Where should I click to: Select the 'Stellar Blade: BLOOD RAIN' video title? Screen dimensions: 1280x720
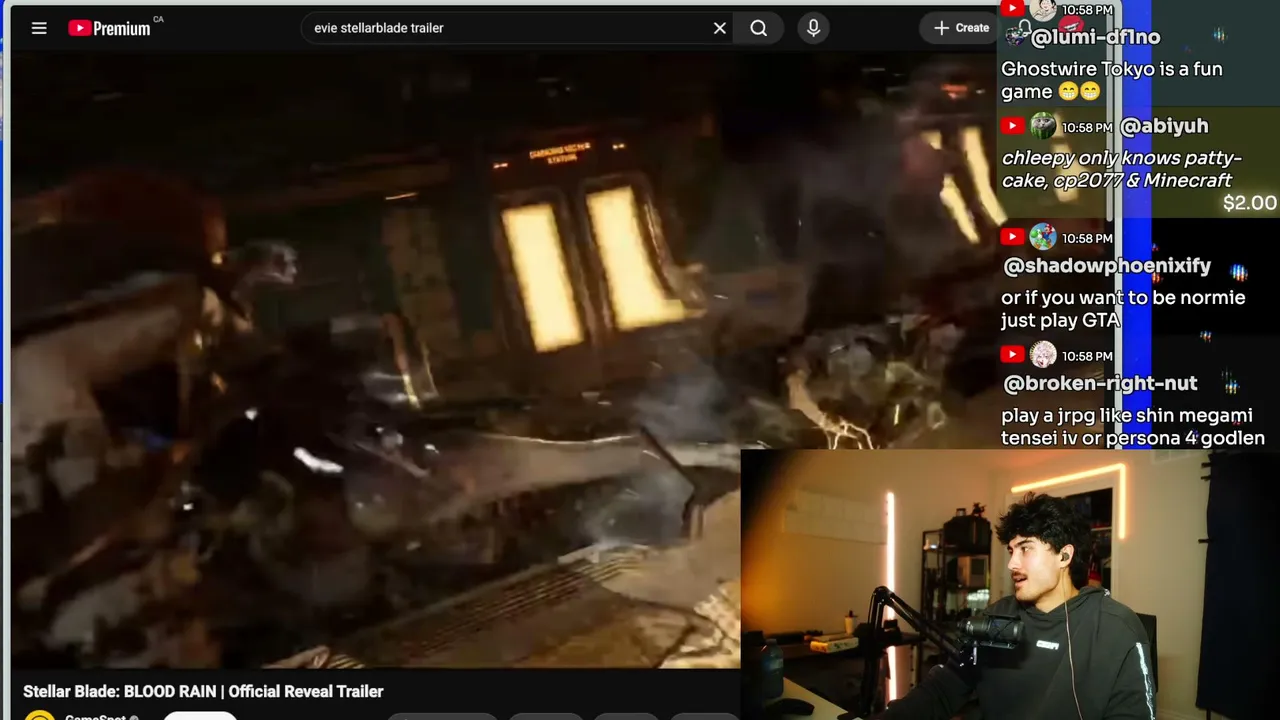203,691
